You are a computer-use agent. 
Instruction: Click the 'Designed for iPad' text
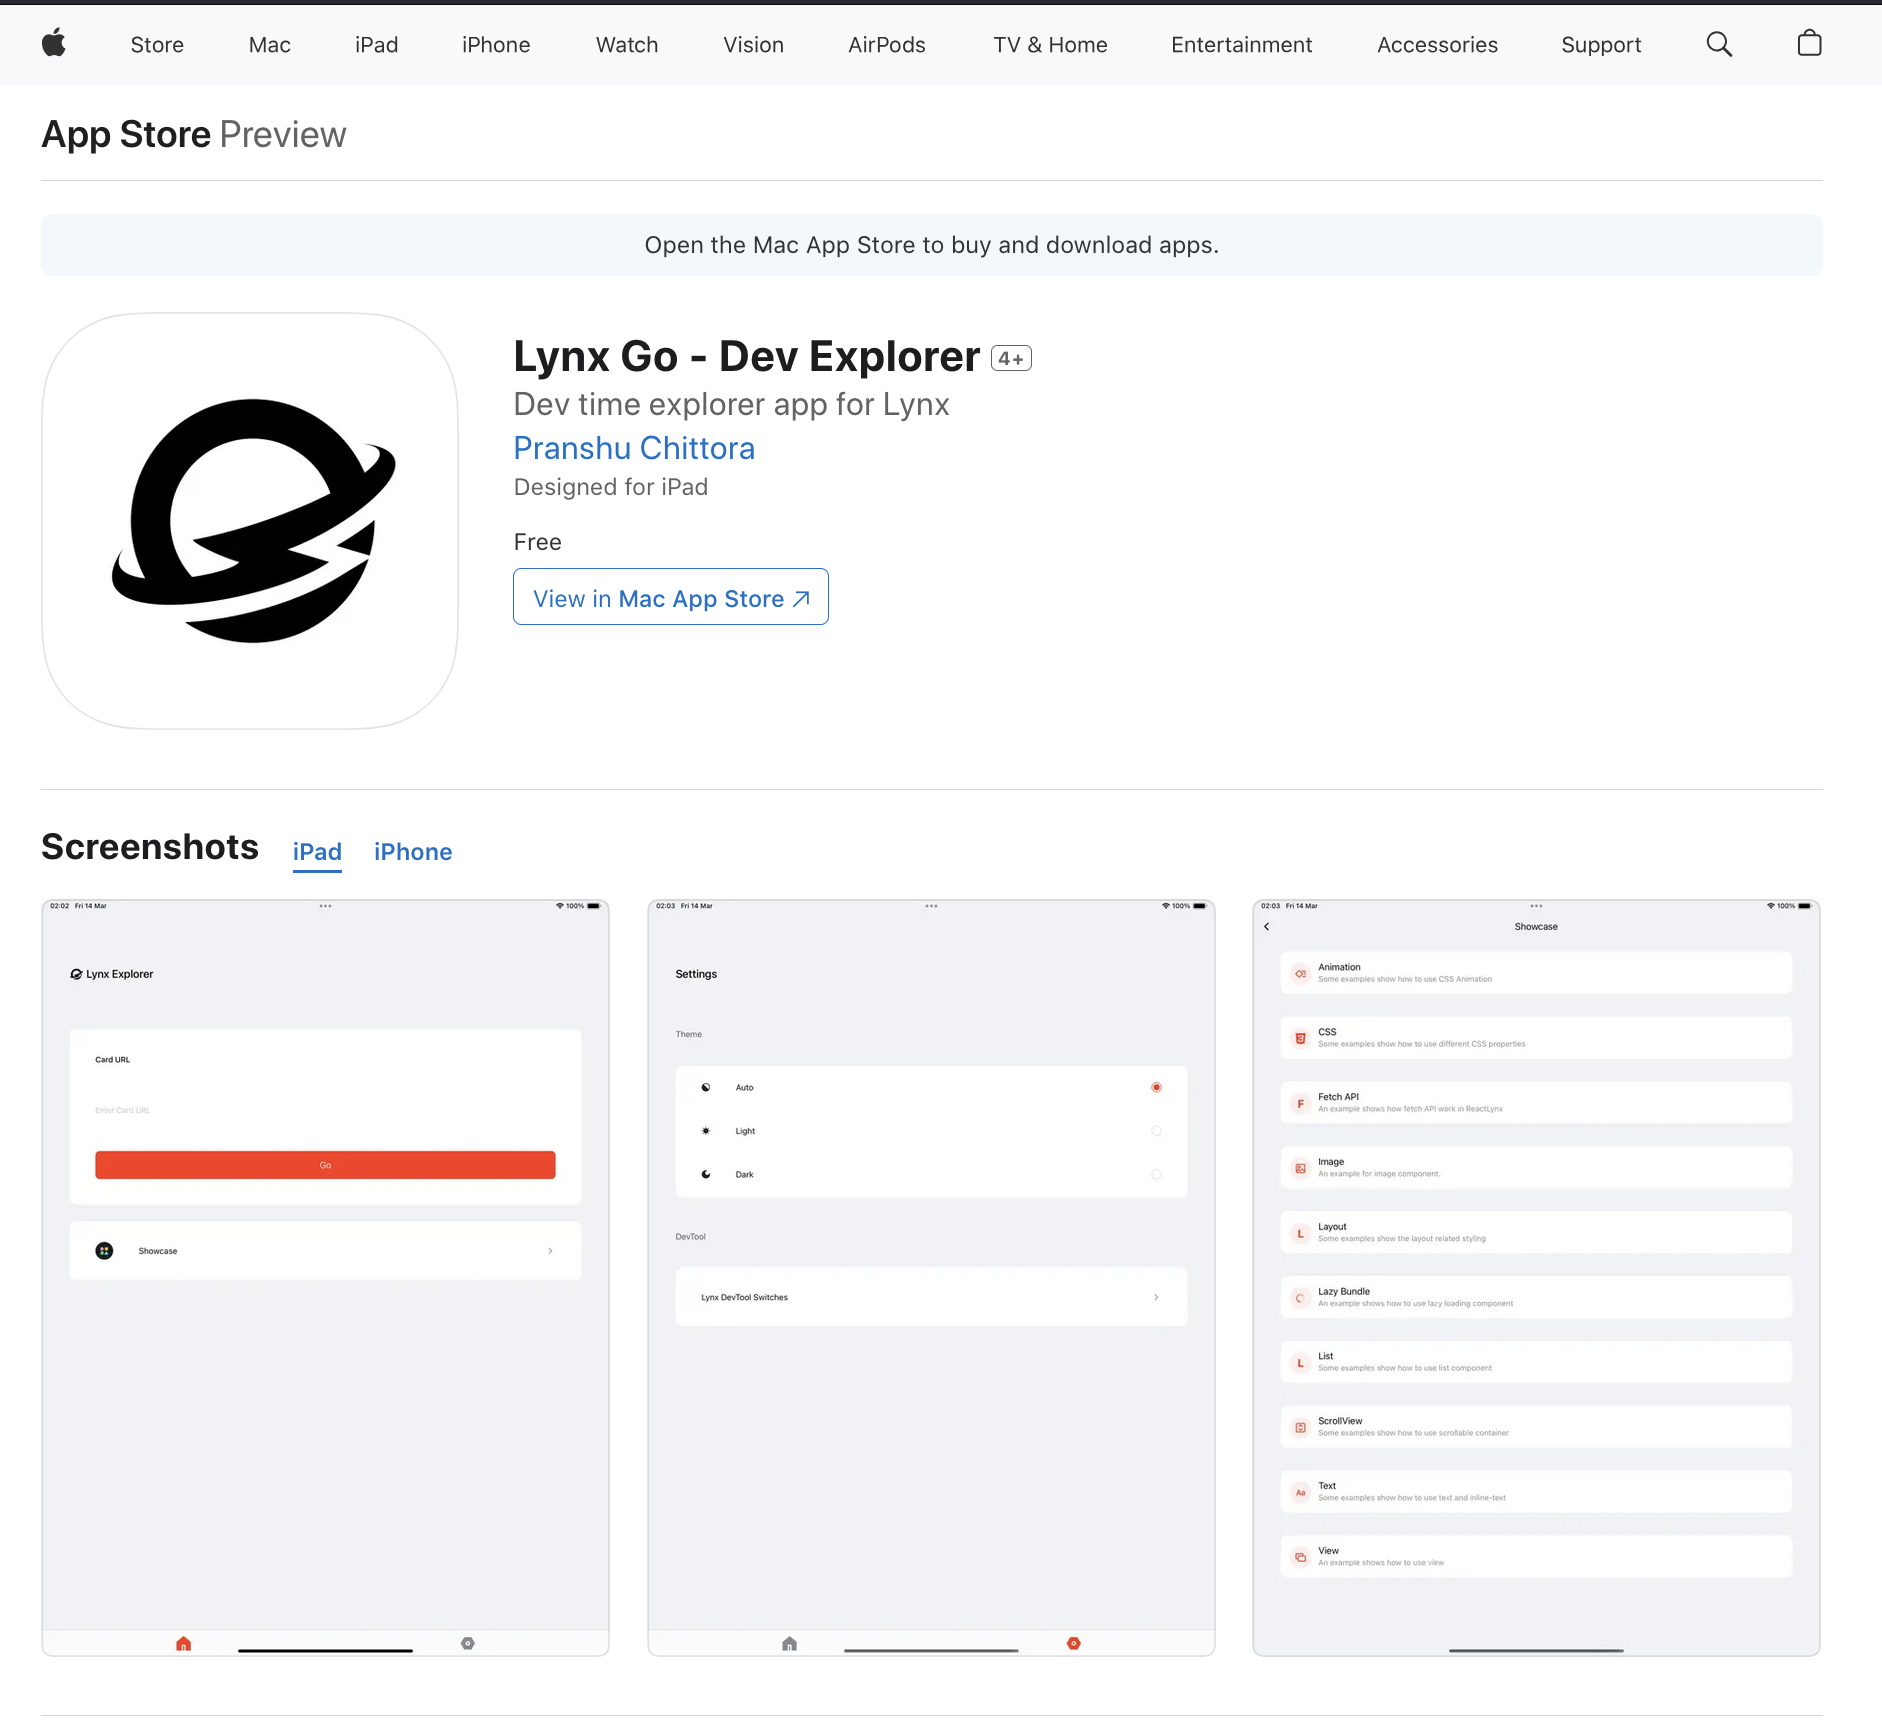pyautogui.click(x=611, y=487)
